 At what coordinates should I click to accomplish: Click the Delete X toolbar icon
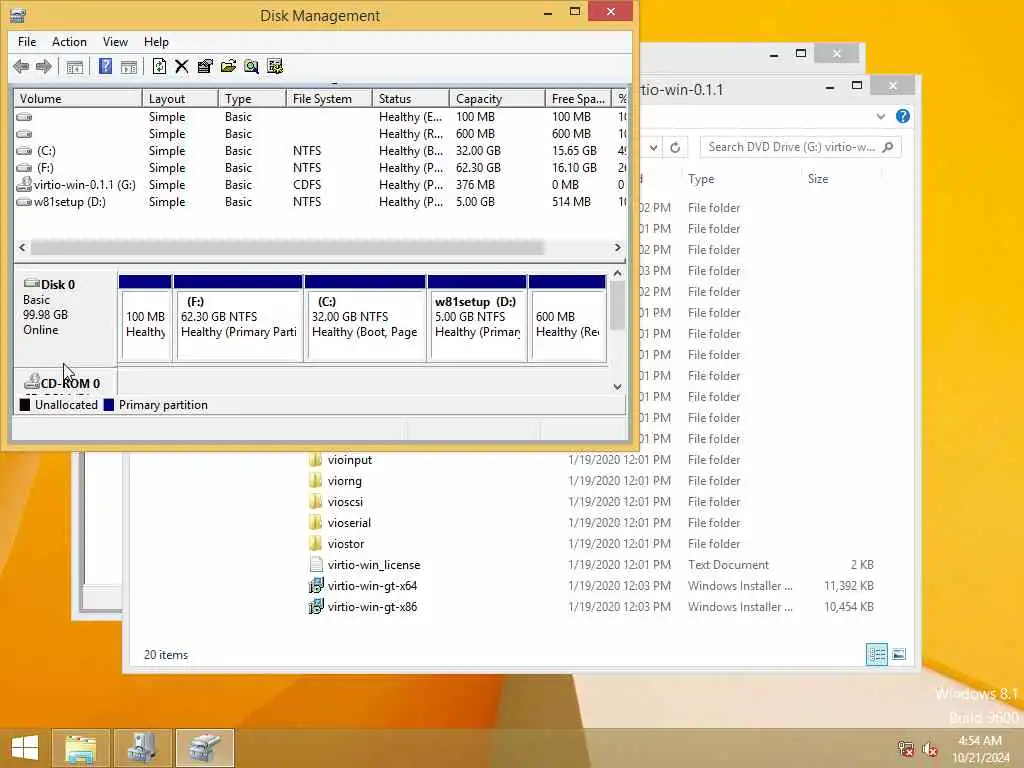(x=182, y=66)
